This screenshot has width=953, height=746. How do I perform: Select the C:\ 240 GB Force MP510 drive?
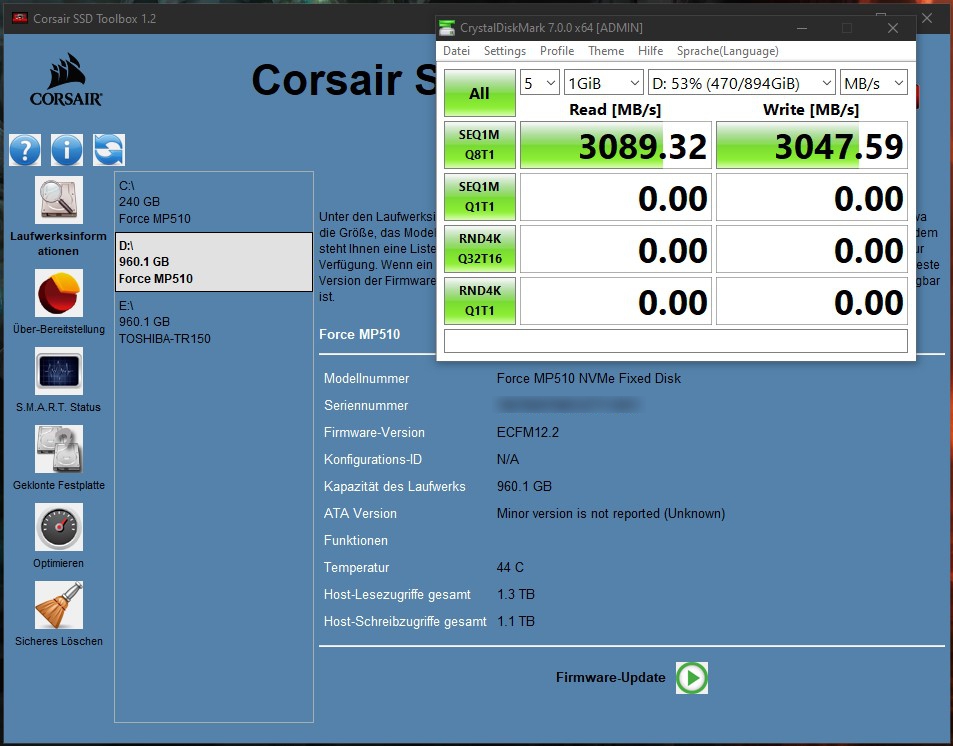tap(214, 202)
